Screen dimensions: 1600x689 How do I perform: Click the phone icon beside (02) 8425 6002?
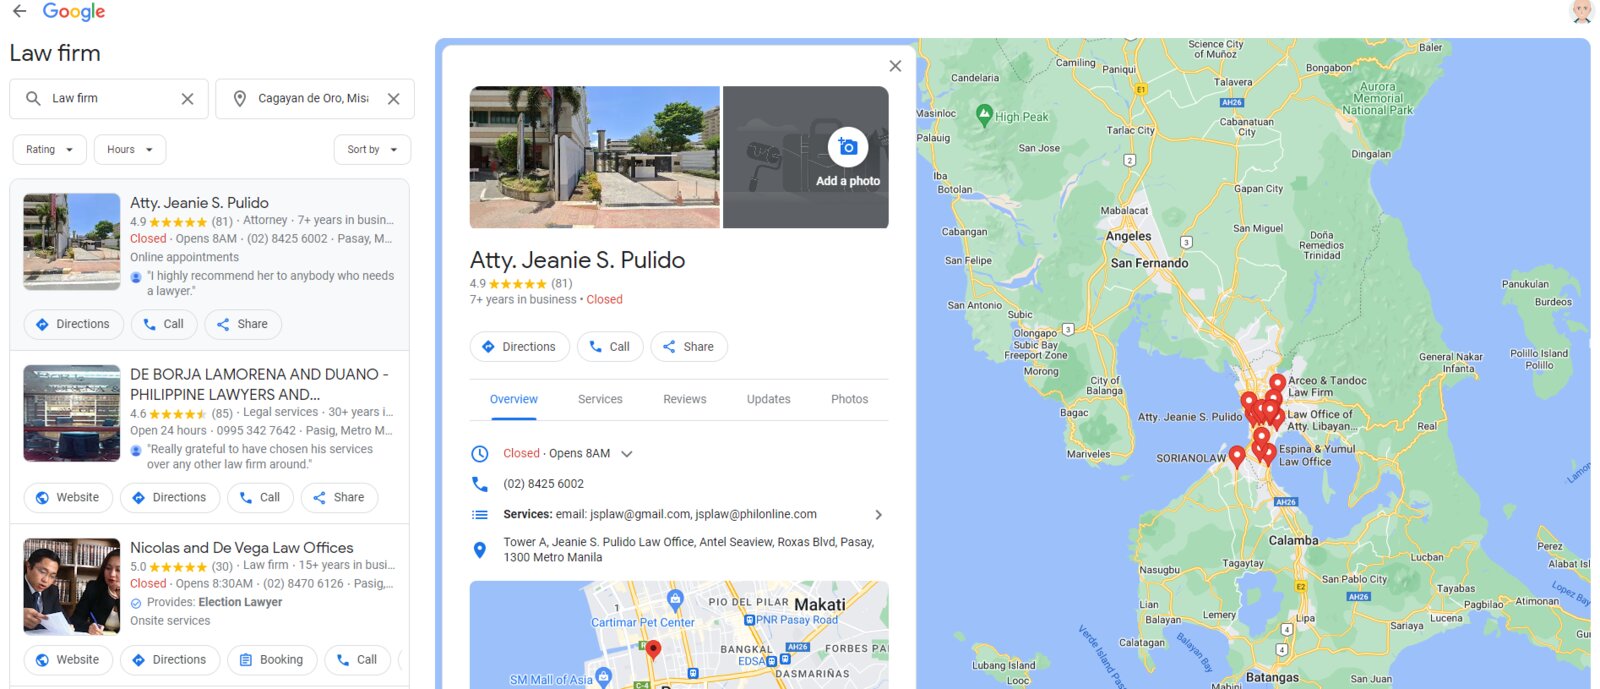[480, 484]
